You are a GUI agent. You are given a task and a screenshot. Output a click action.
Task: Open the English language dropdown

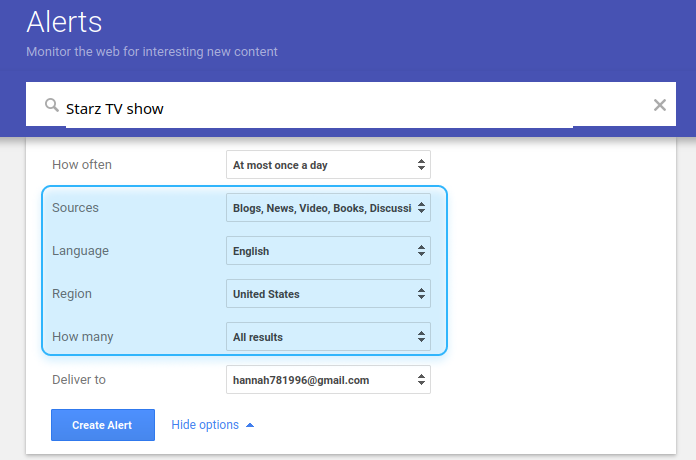[328, 251]
